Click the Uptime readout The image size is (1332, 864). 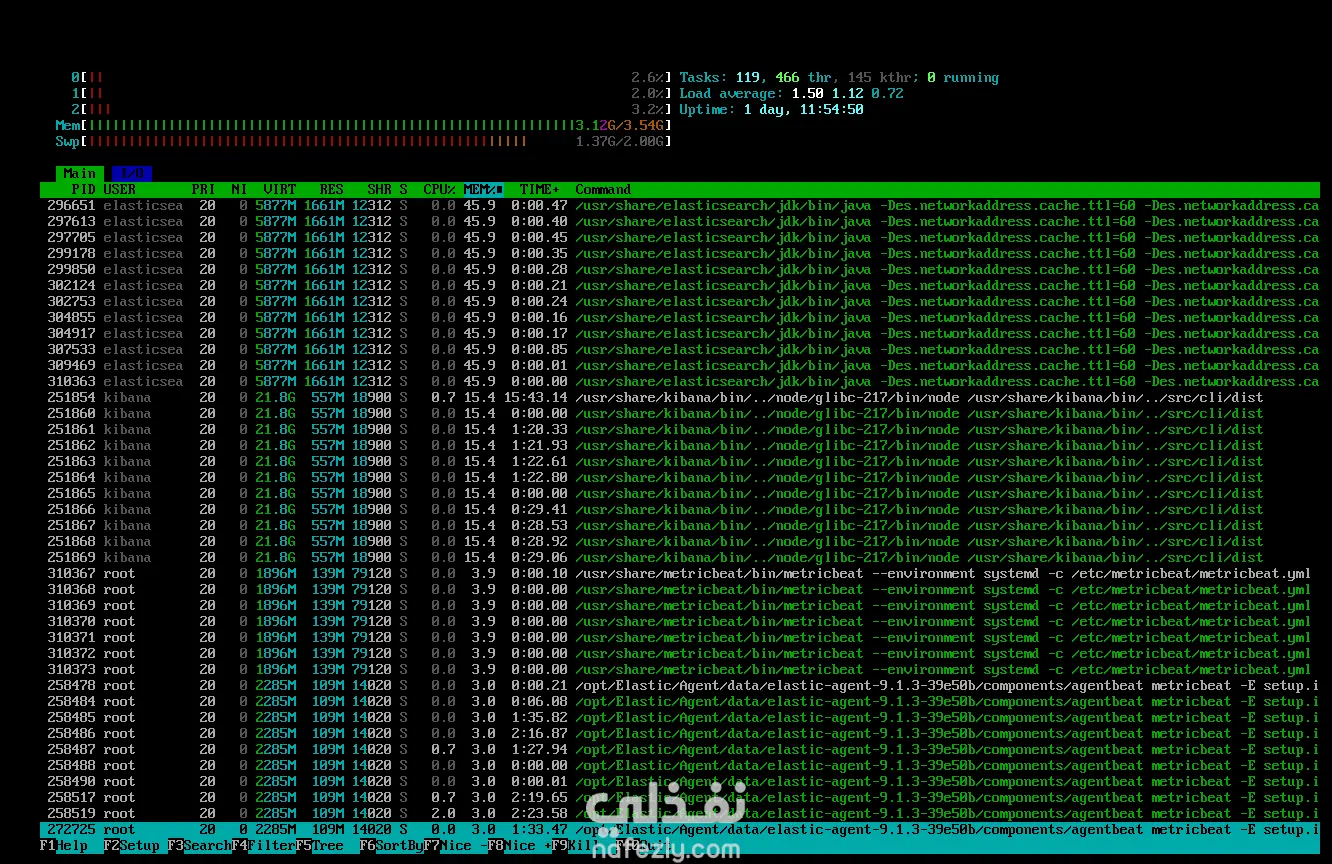tap(771, 109)
